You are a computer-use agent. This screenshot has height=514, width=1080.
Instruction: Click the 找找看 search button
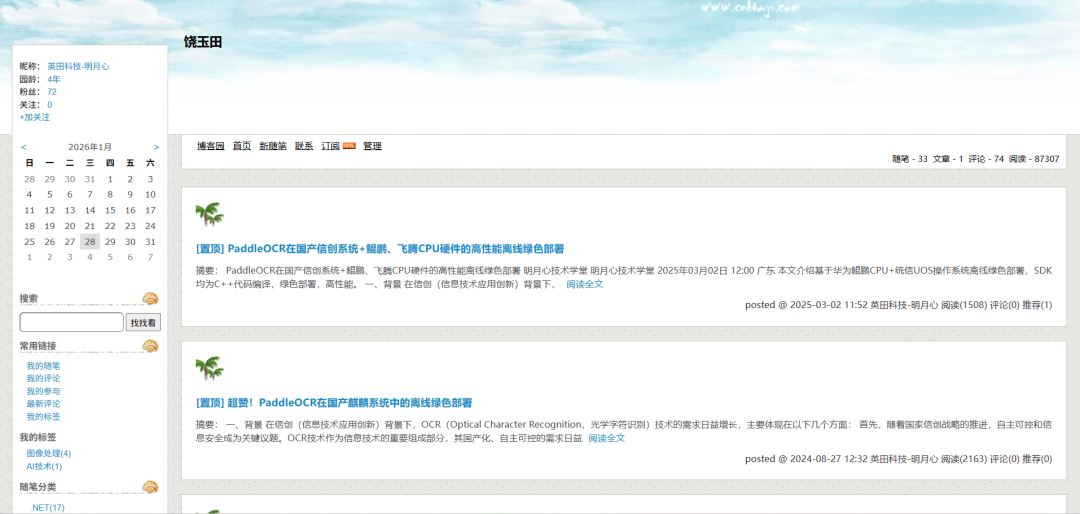143,322
